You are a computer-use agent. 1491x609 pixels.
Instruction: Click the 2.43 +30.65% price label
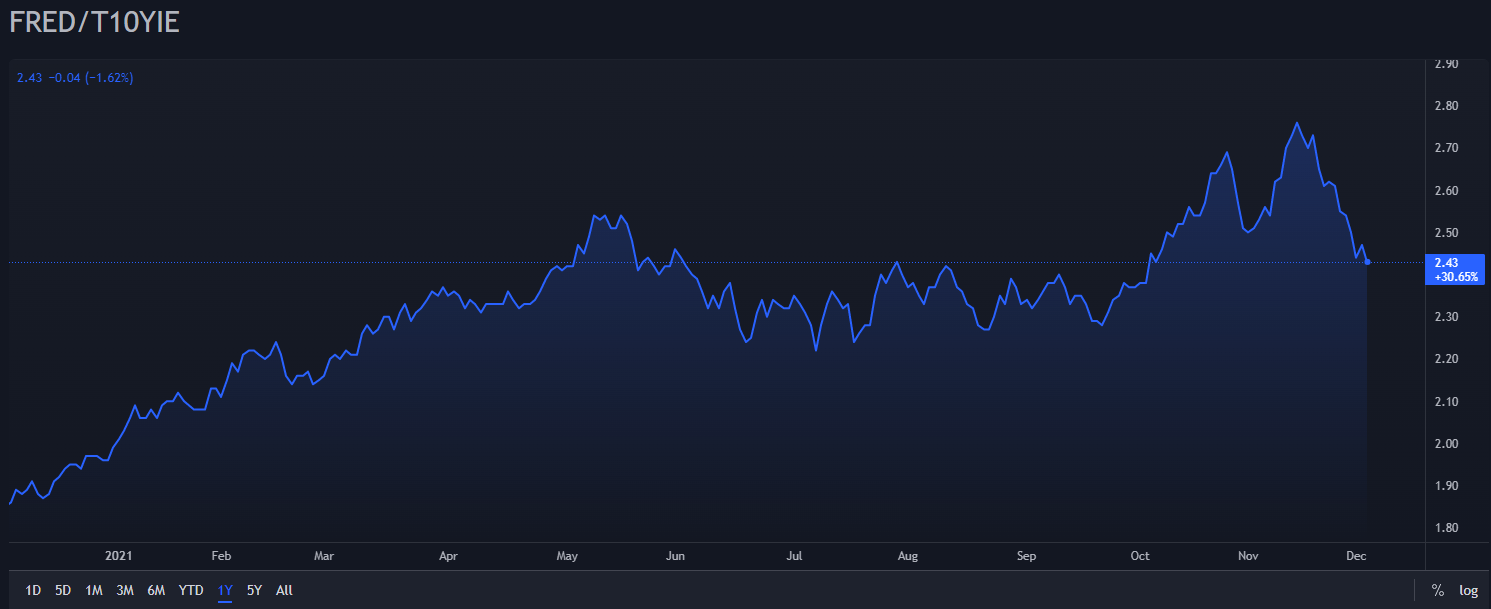pyautogui.click(x=1453, y=270)
